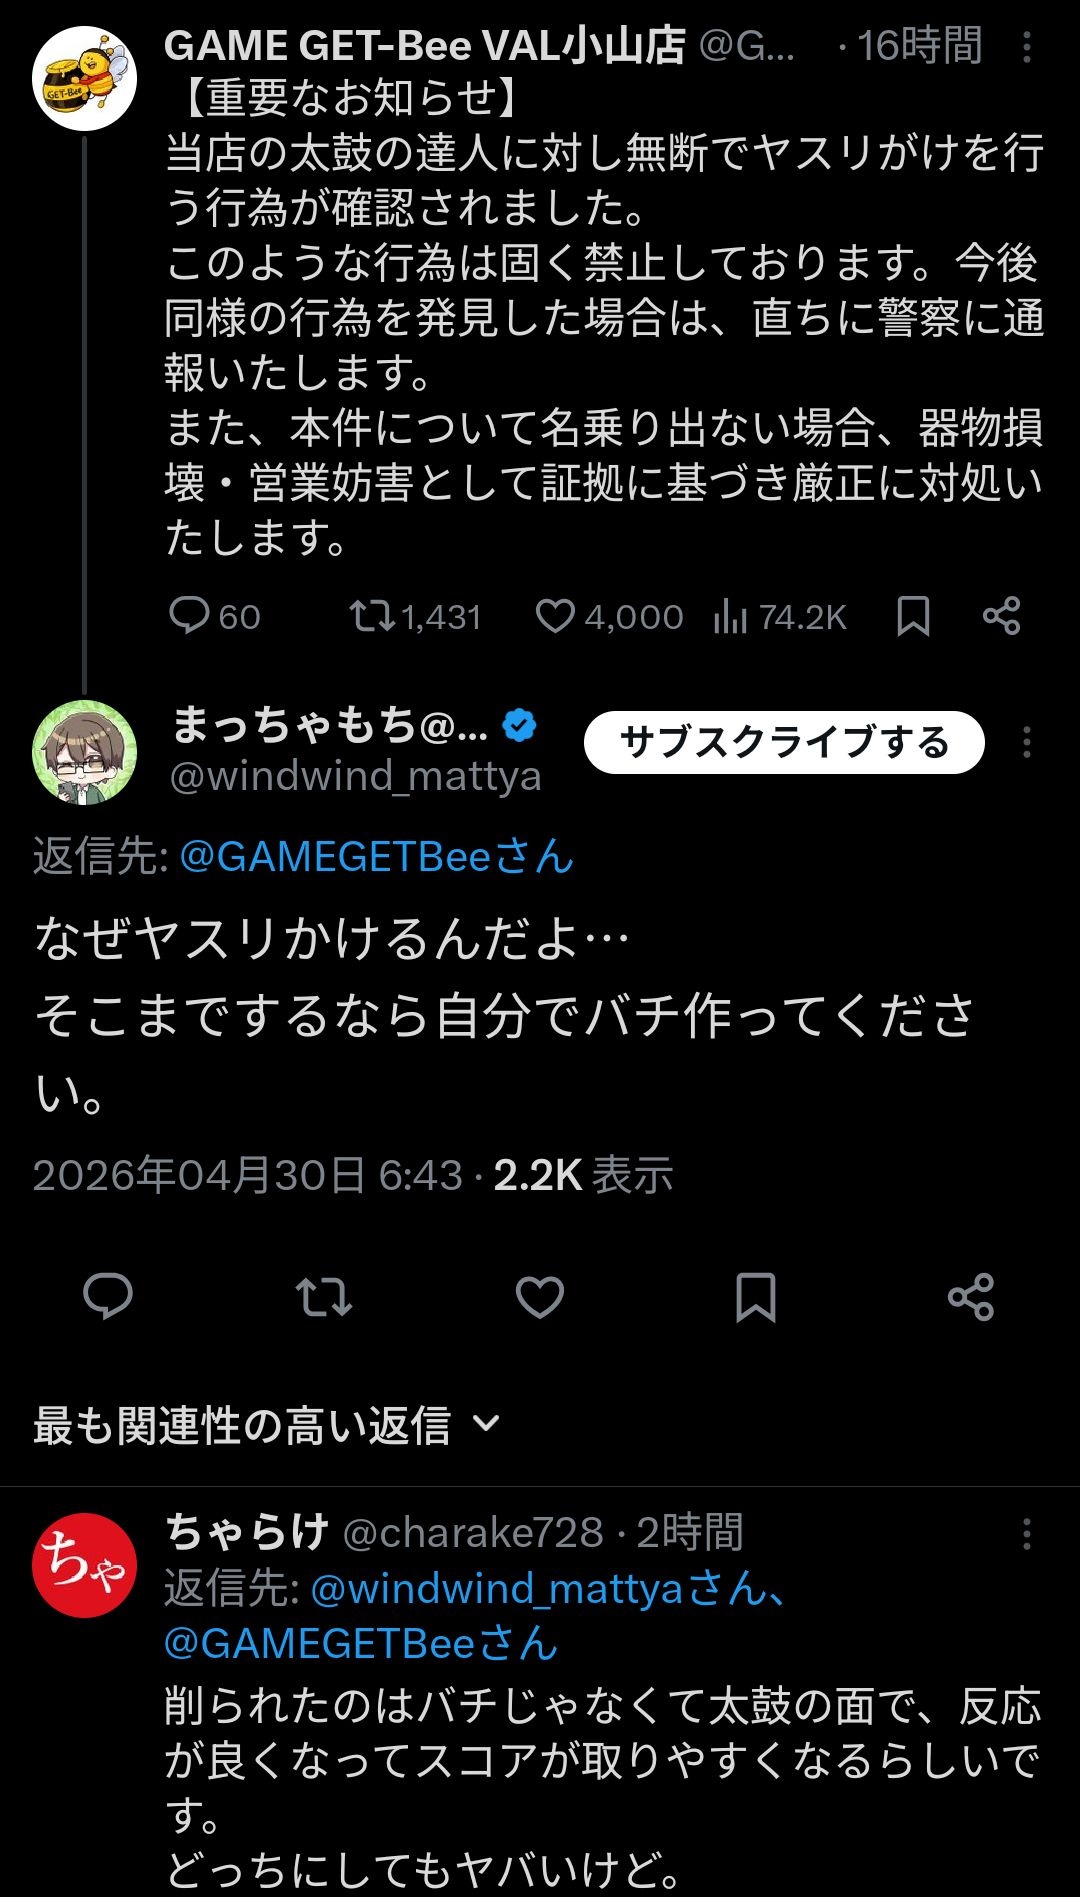Click the サブスクライブする button
The height and width of the screenshot is (1897, 1080).
point(784,743)
